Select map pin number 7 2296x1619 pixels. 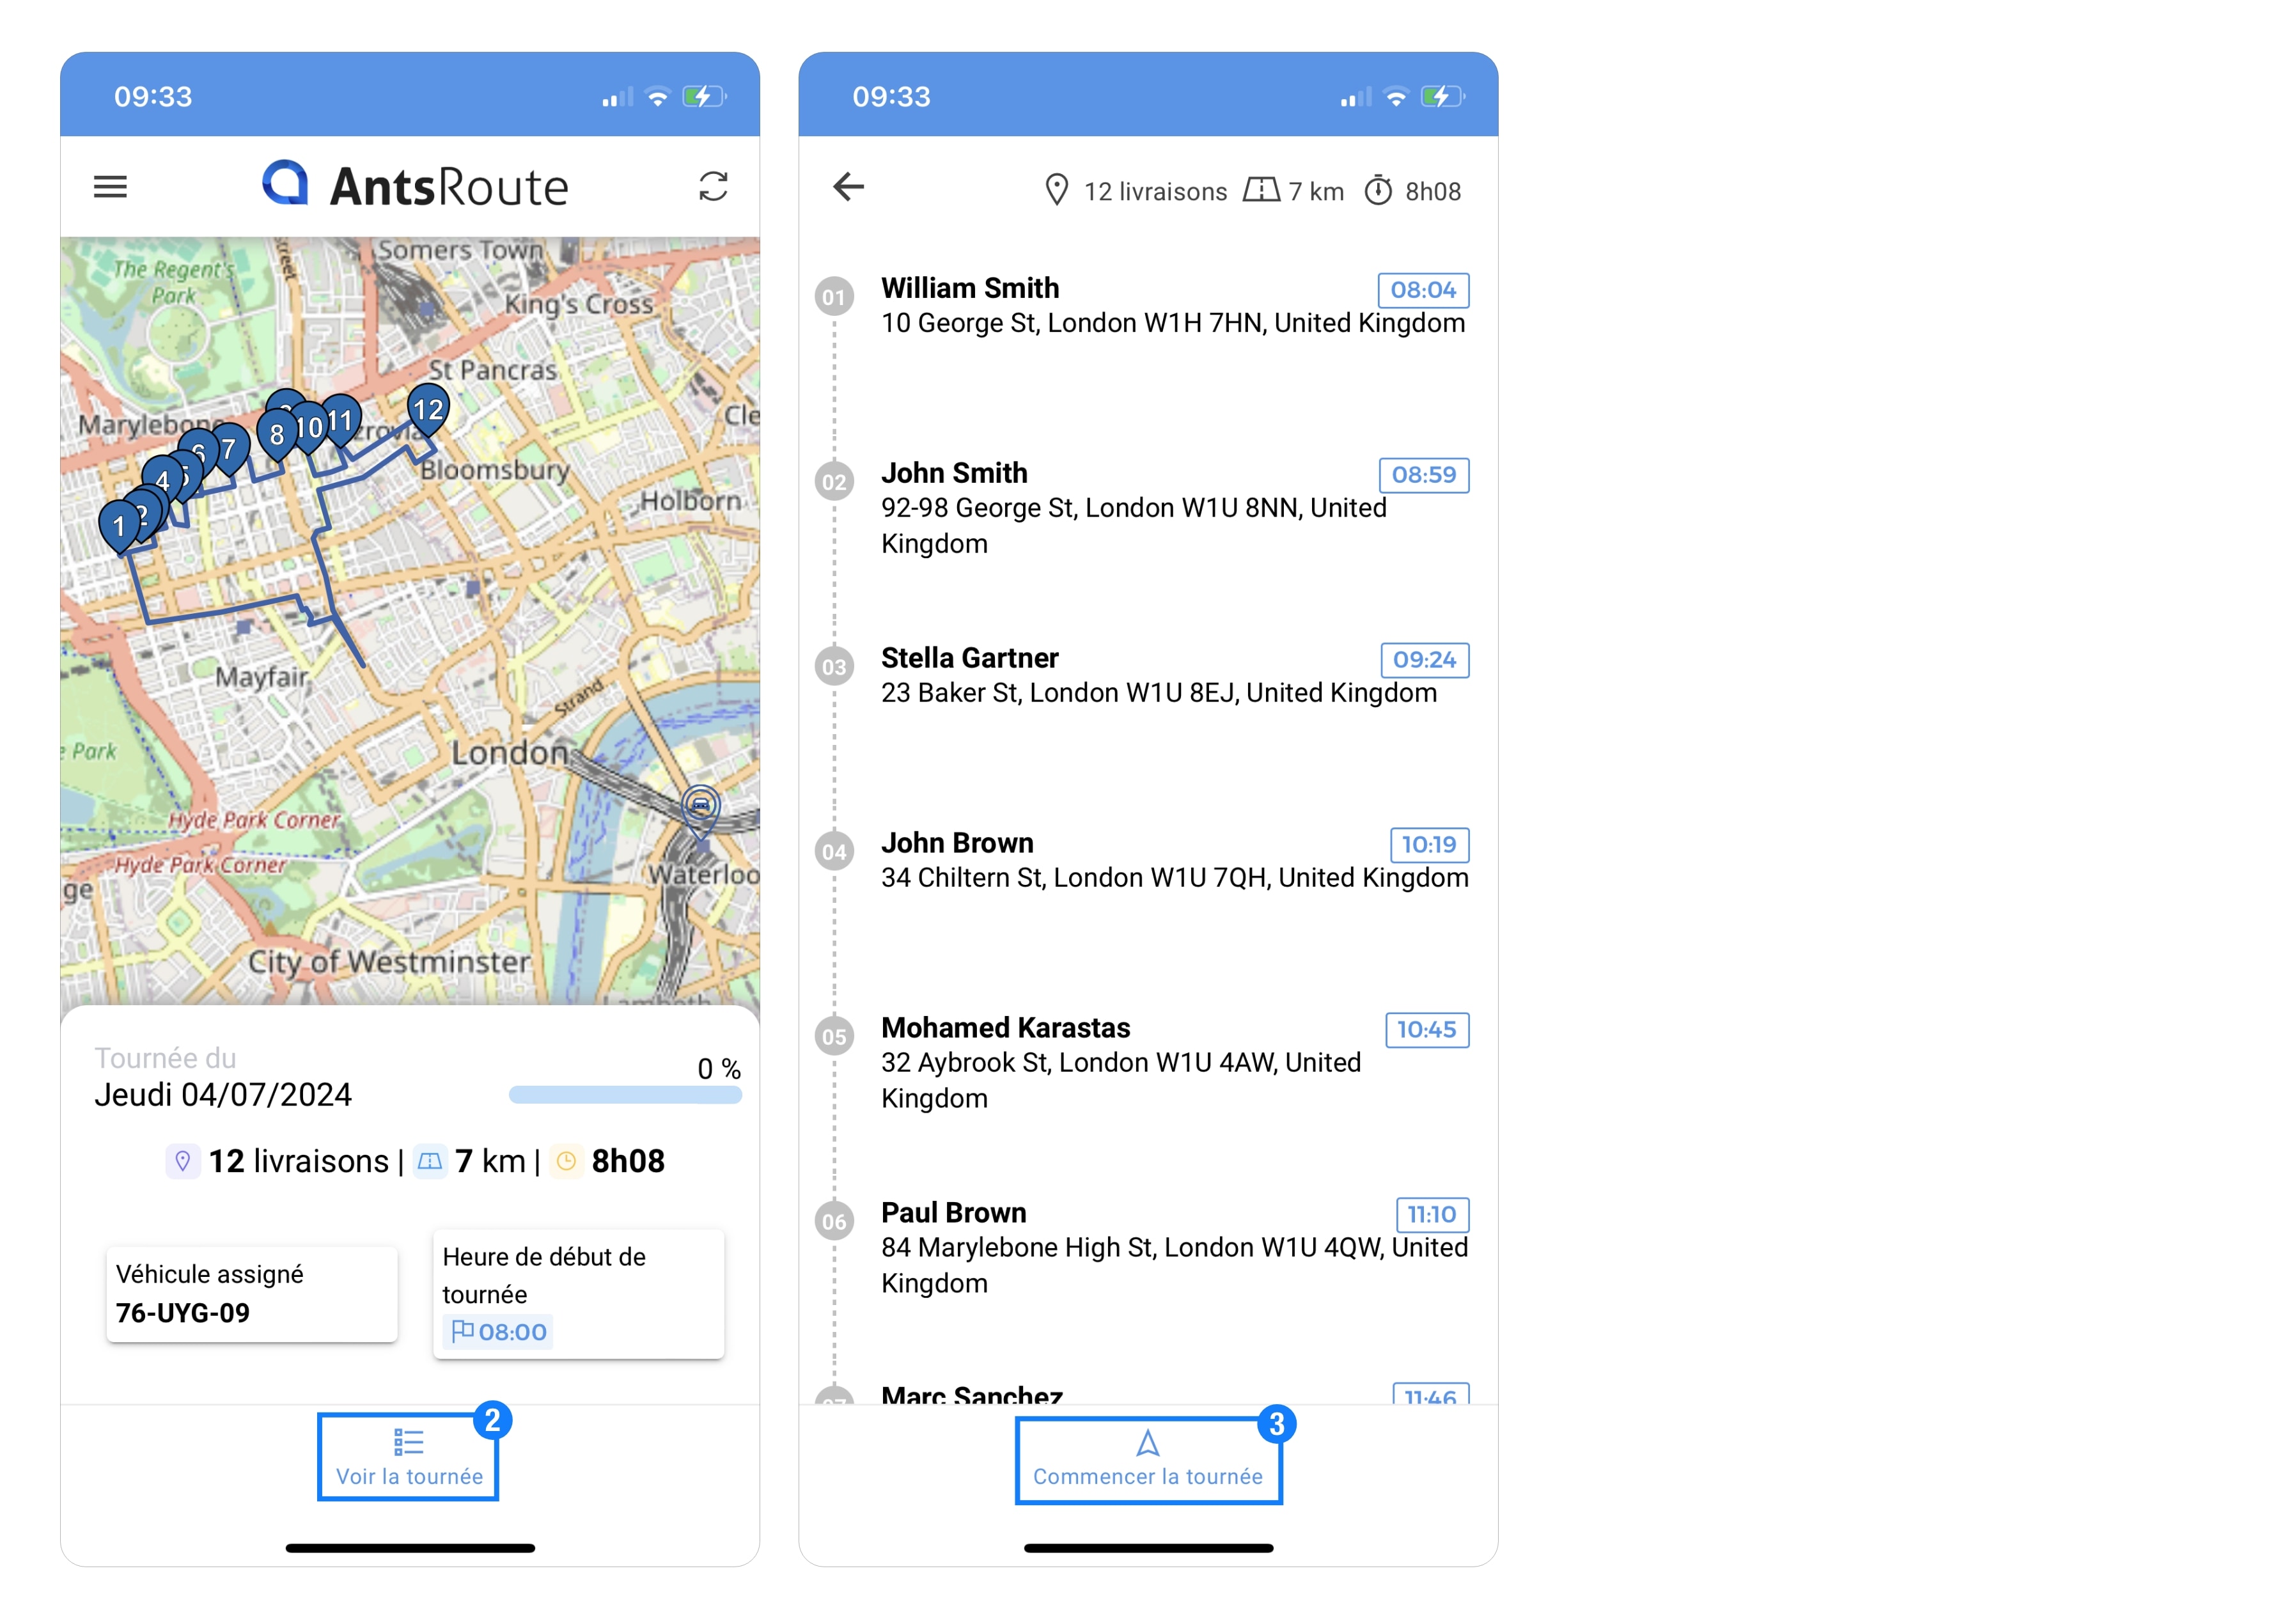coord(230,449)
